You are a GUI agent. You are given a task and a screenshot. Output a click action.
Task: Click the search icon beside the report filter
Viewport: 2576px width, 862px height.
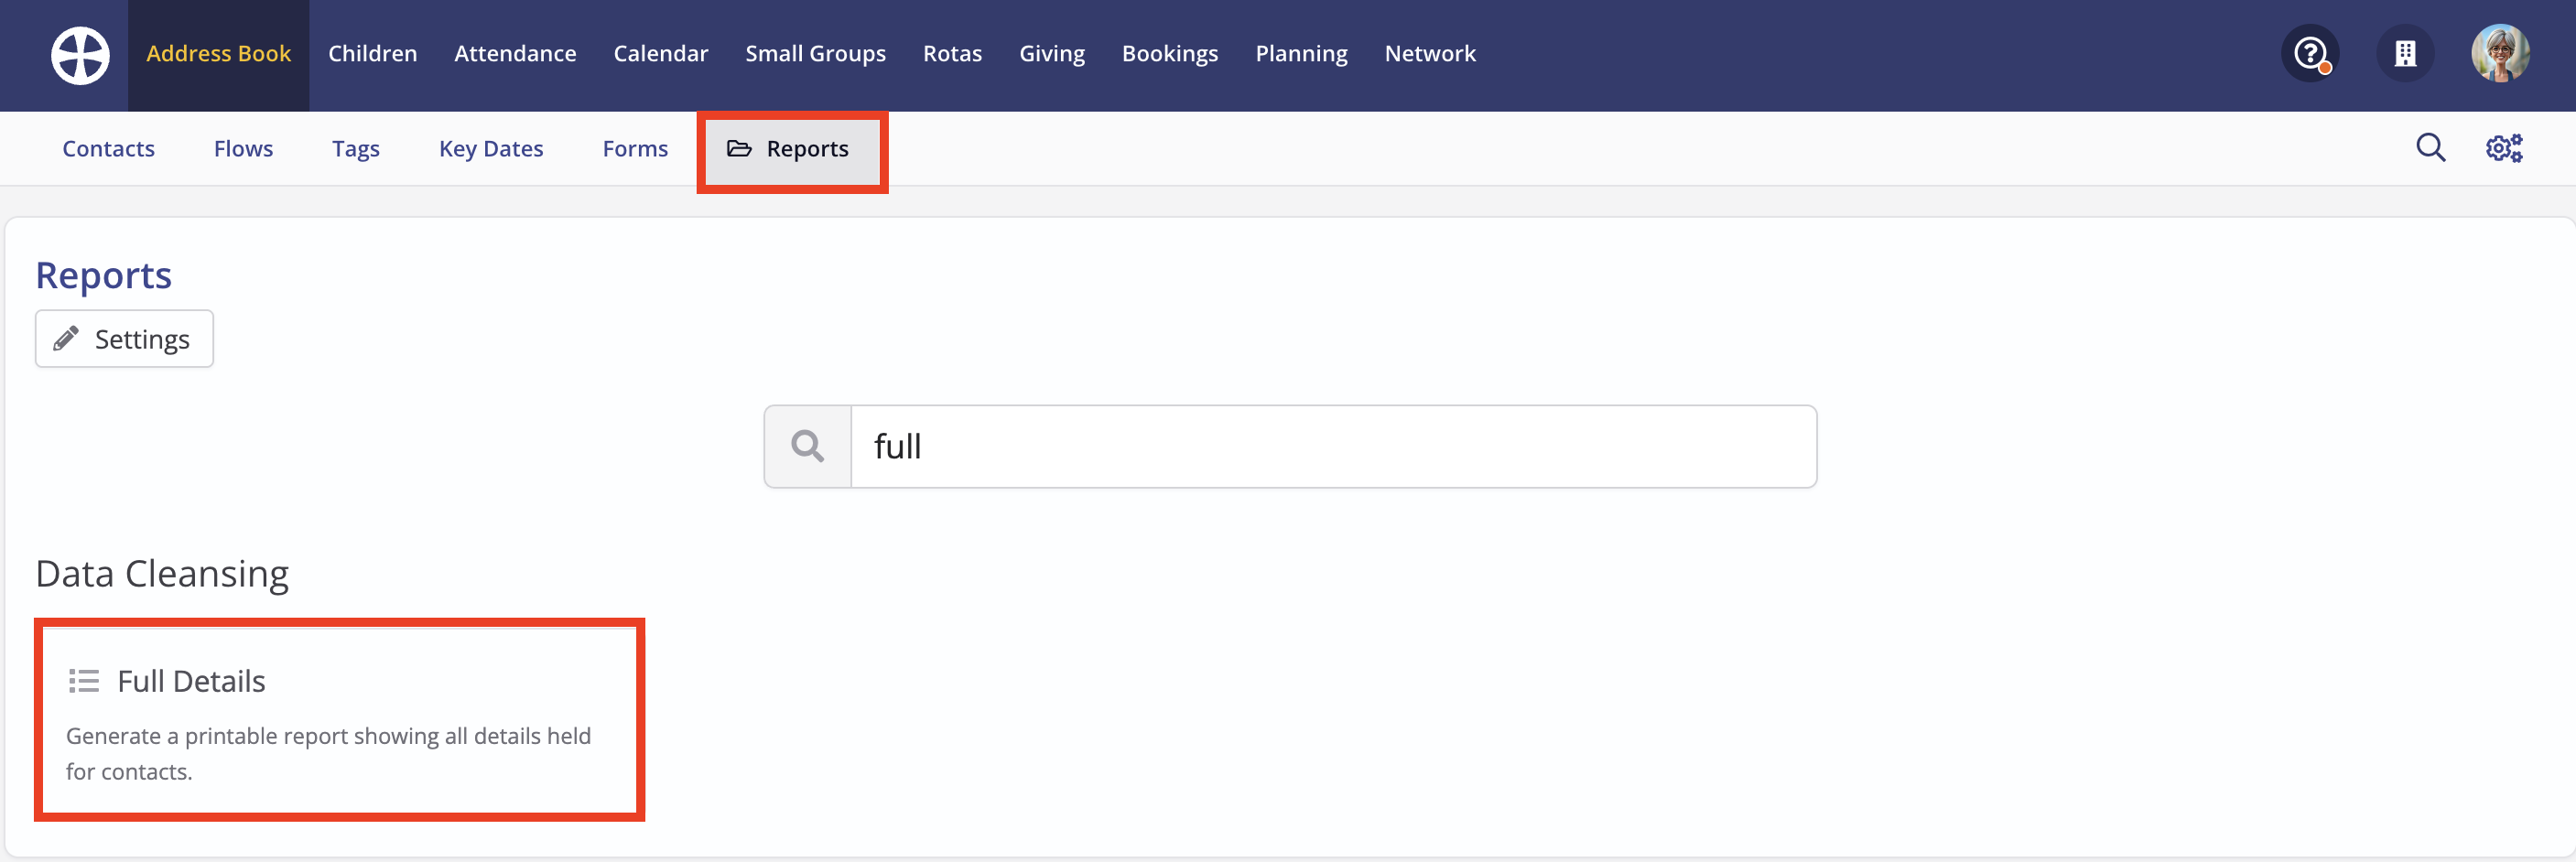coord(808,446)
